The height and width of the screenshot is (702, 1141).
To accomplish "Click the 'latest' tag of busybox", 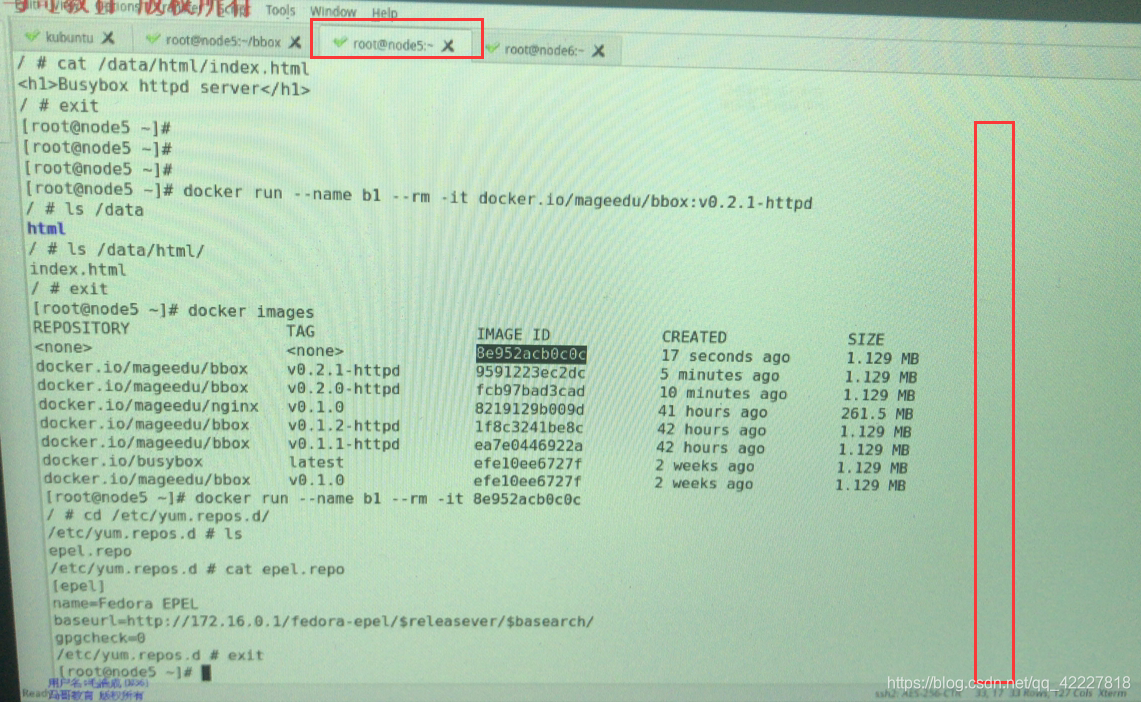I will [x=316, y=462].
